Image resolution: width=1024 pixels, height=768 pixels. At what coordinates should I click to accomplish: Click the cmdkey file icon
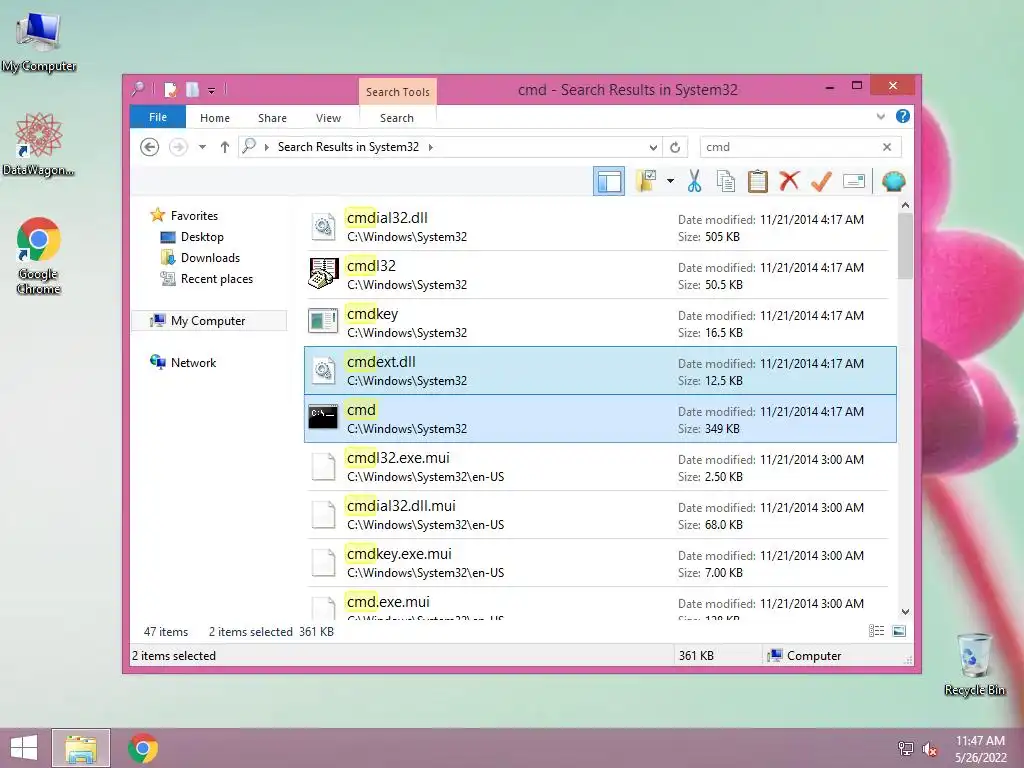click(323, 321)
